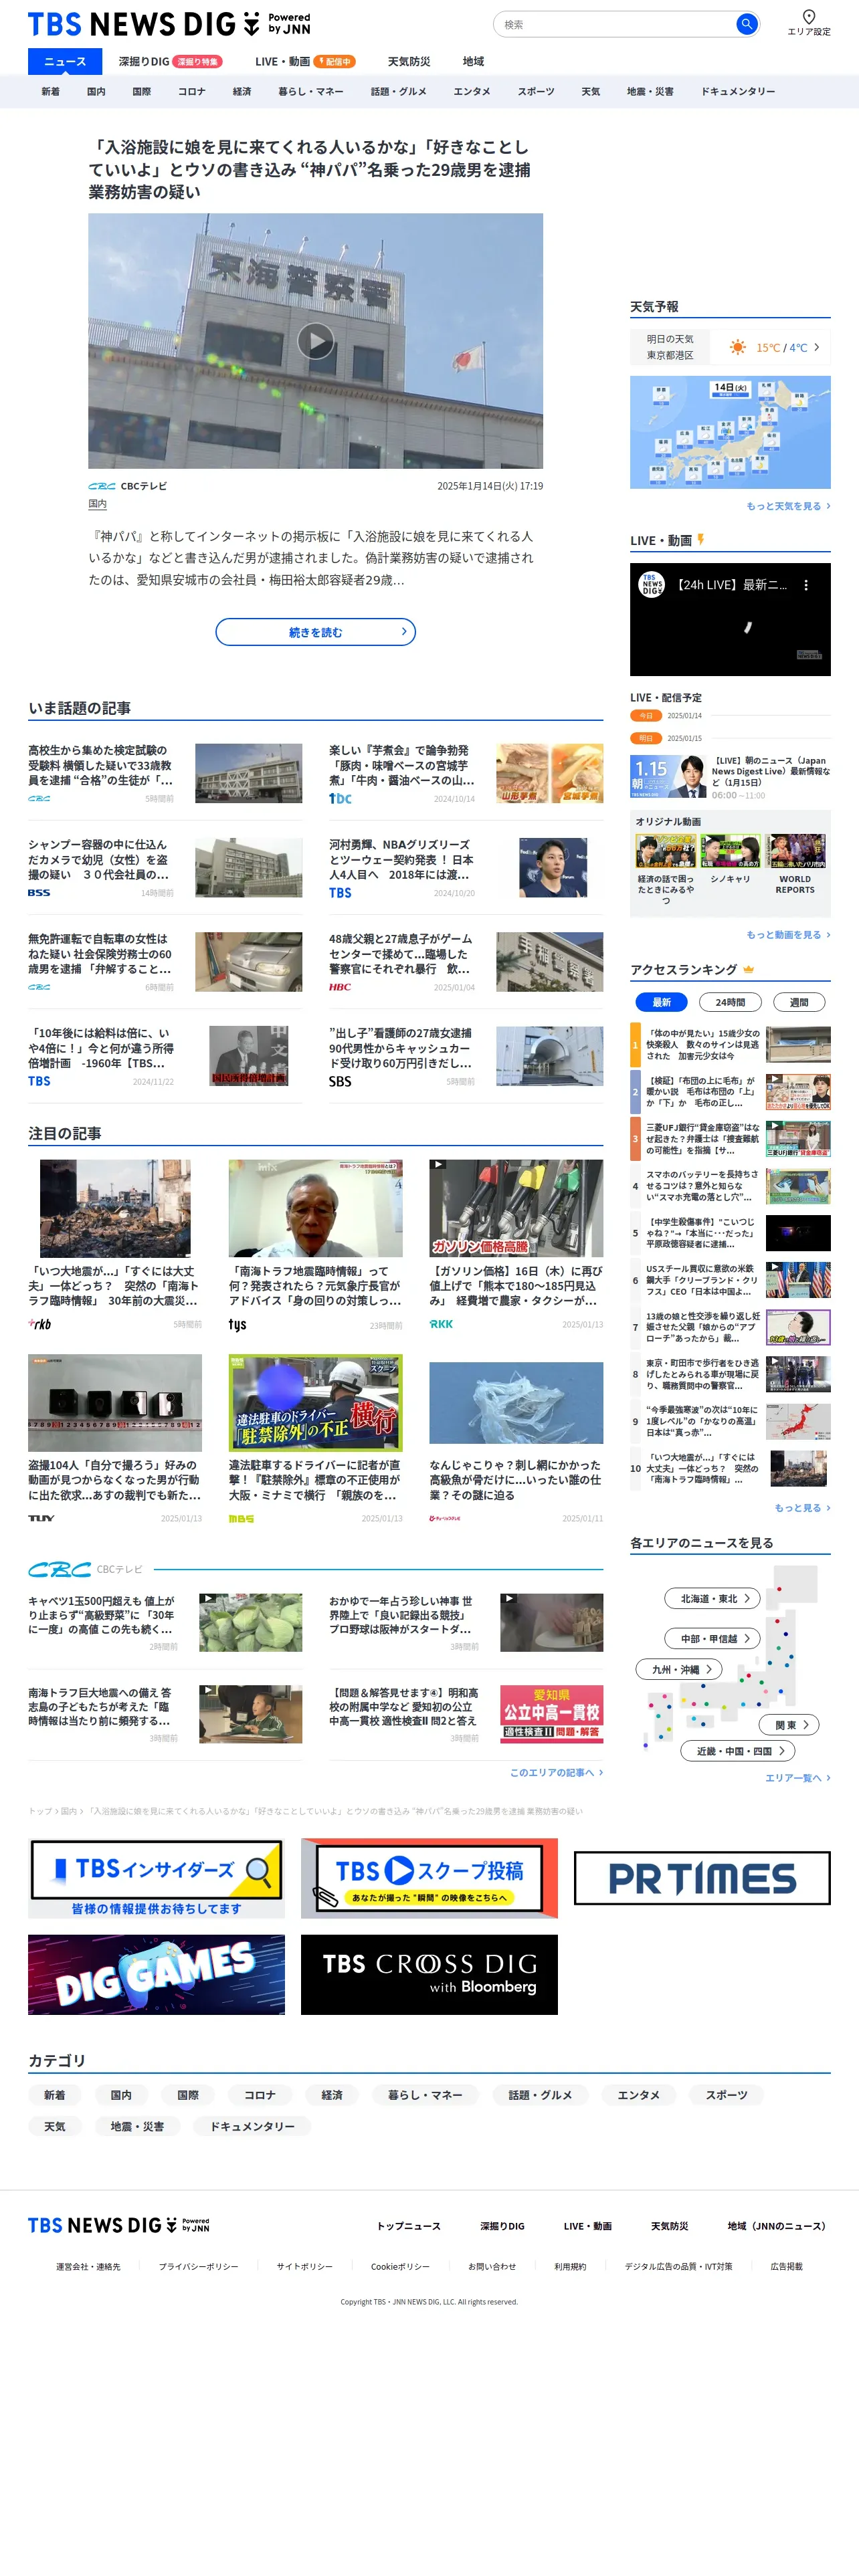The height and width of the screenshot is (2576, 859).
Task: Select the 話題・グルメ category pill at the bottom
Action: point(540,2095)
